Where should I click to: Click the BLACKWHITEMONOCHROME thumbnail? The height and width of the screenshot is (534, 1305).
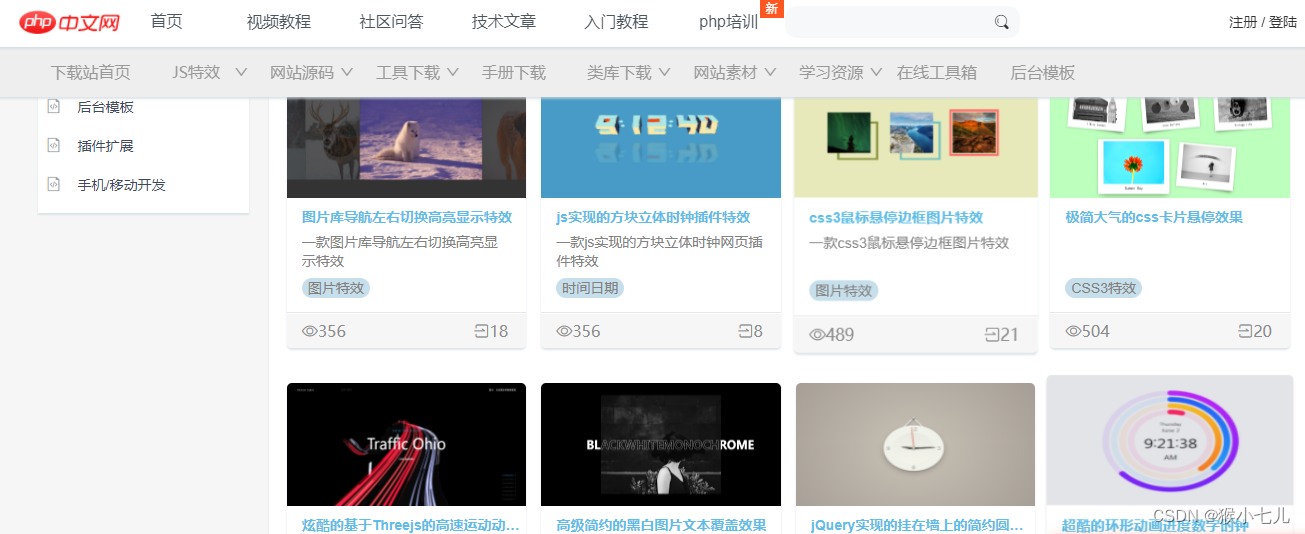pos(660,445)
